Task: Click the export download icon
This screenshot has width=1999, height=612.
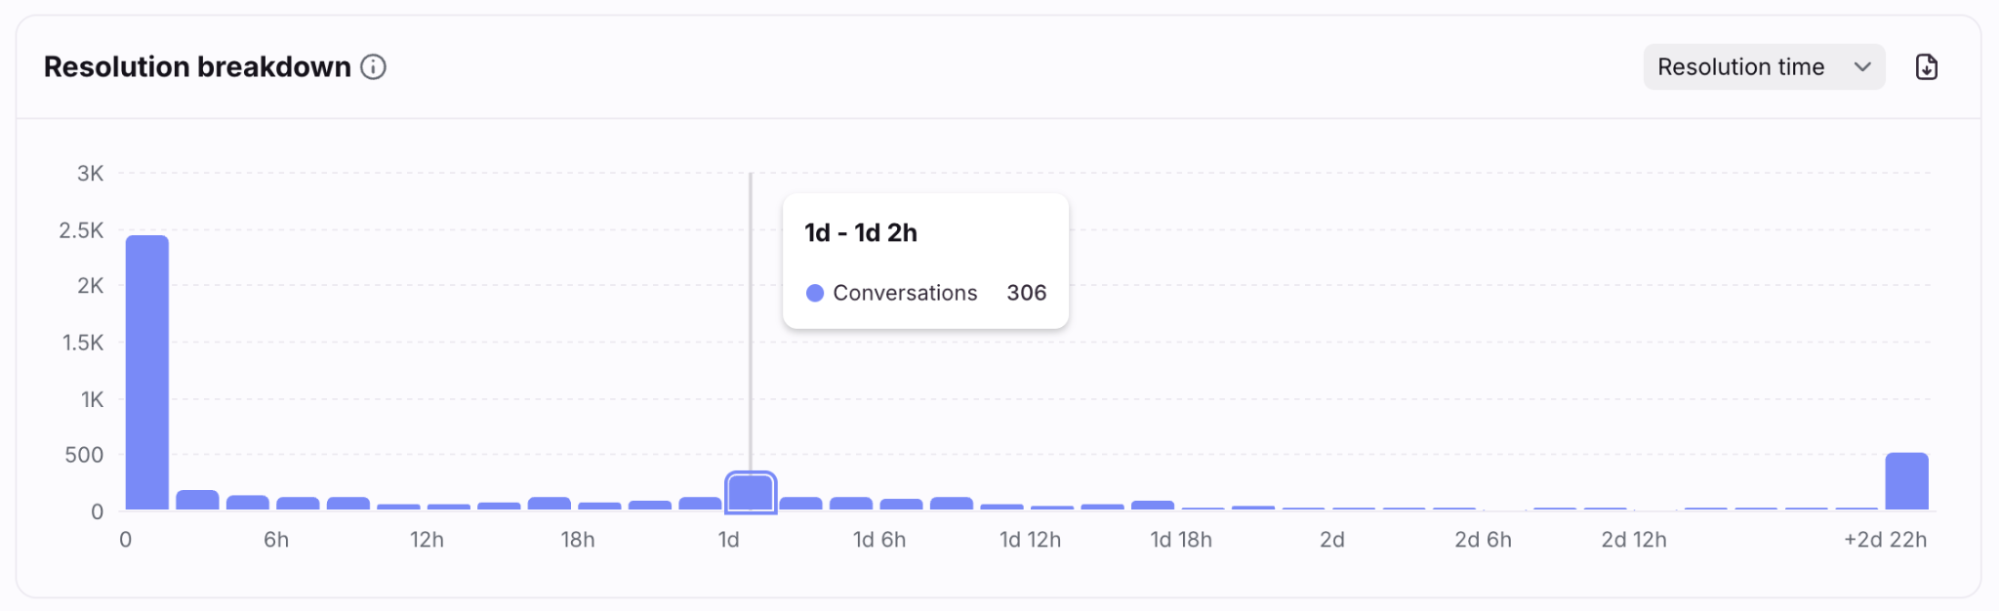Action: 1926,67
